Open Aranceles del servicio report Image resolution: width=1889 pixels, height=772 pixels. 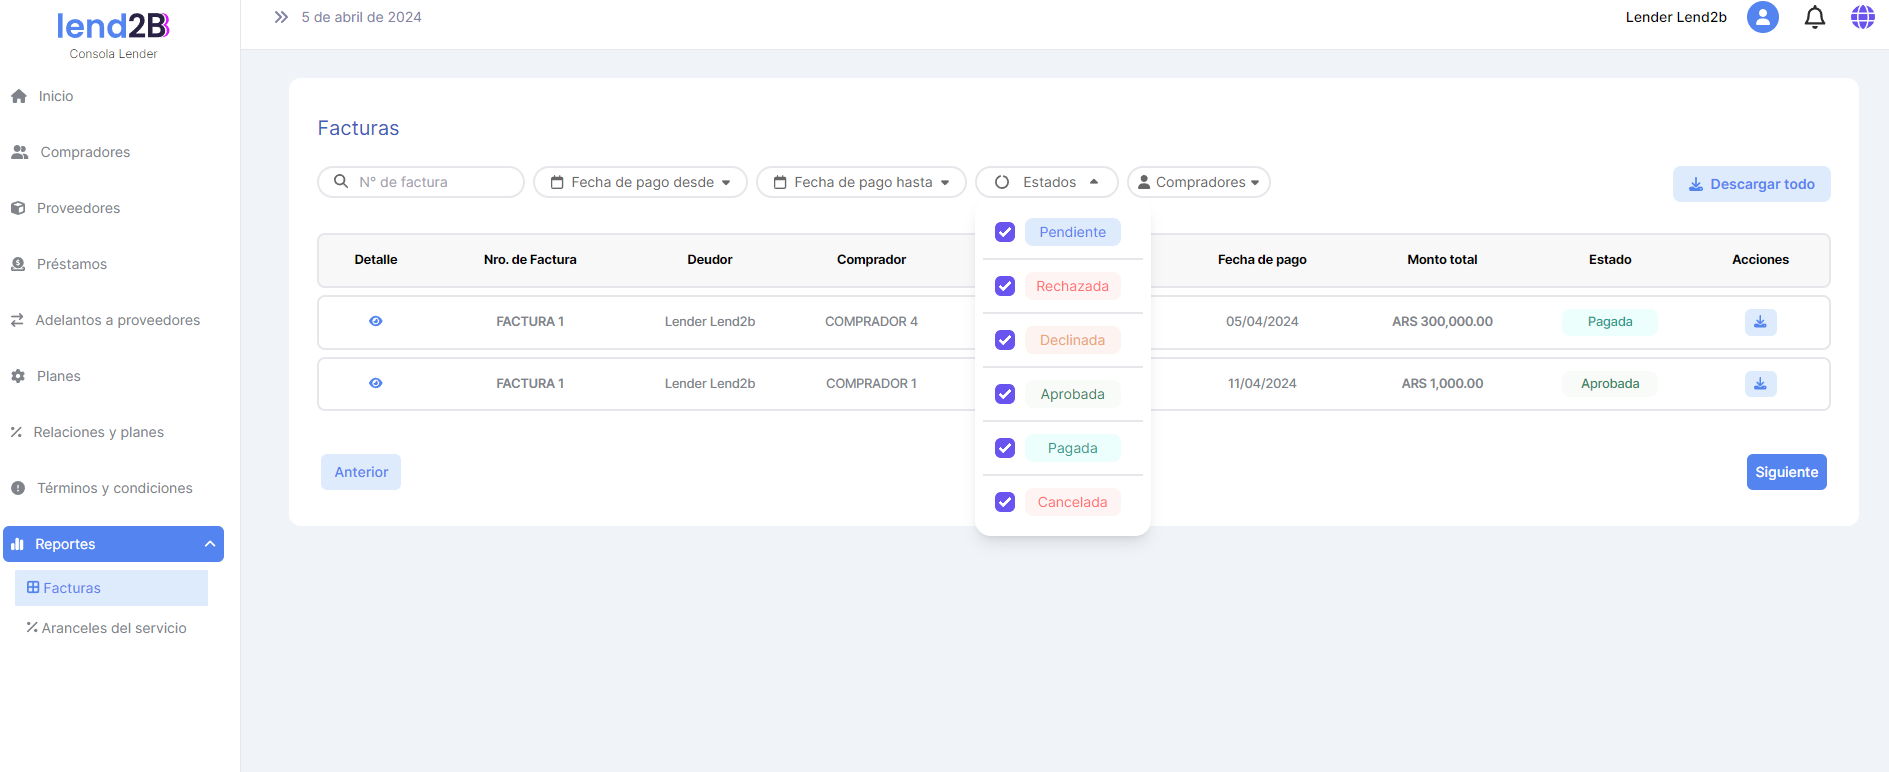[x=113, y=628]
